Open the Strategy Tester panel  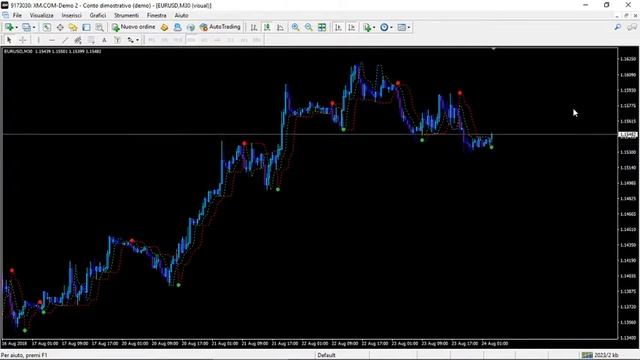pos(100,27)
